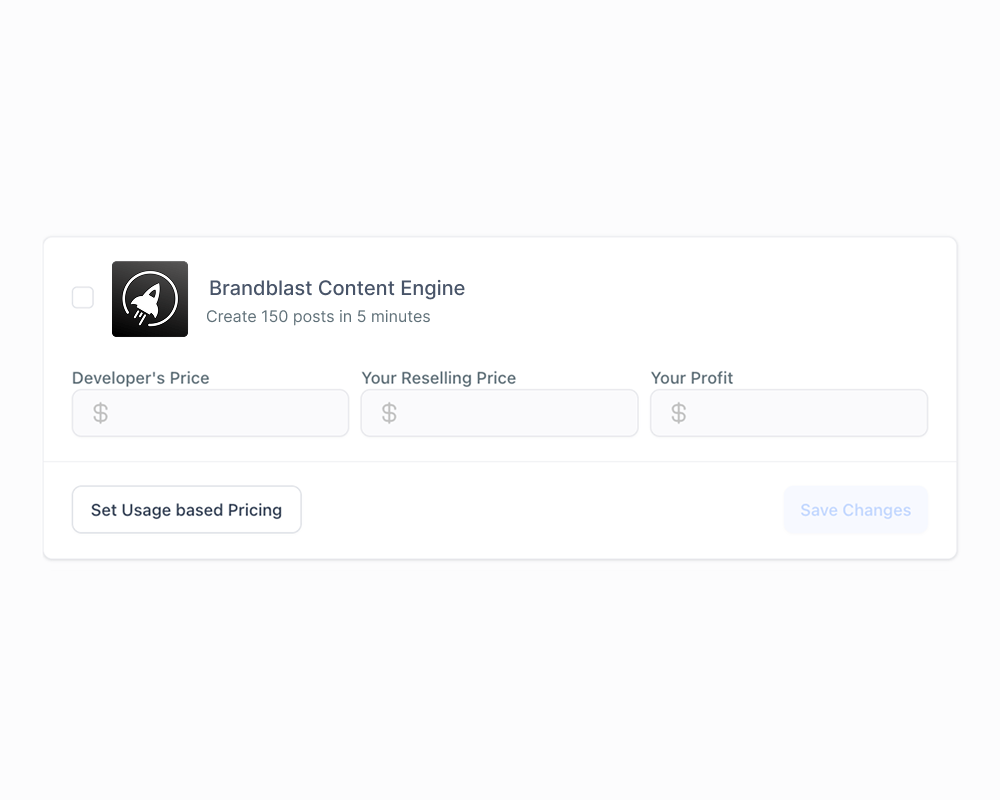Click inside the Your Profit input box
The height and width of the screenshot is (800, 1000).
coord(789,412)
